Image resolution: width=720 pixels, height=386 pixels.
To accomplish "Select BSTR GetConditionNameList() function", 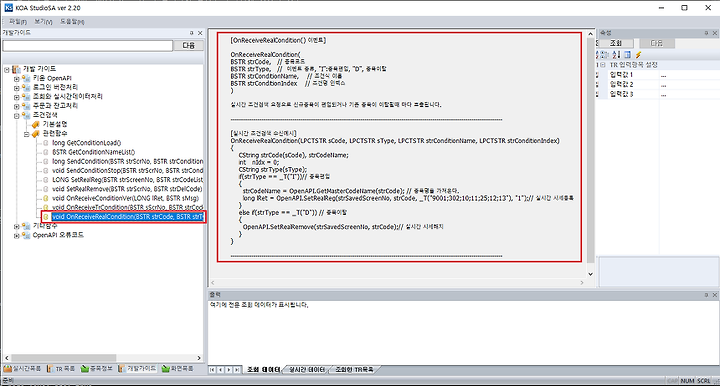I will click(93, 152).
